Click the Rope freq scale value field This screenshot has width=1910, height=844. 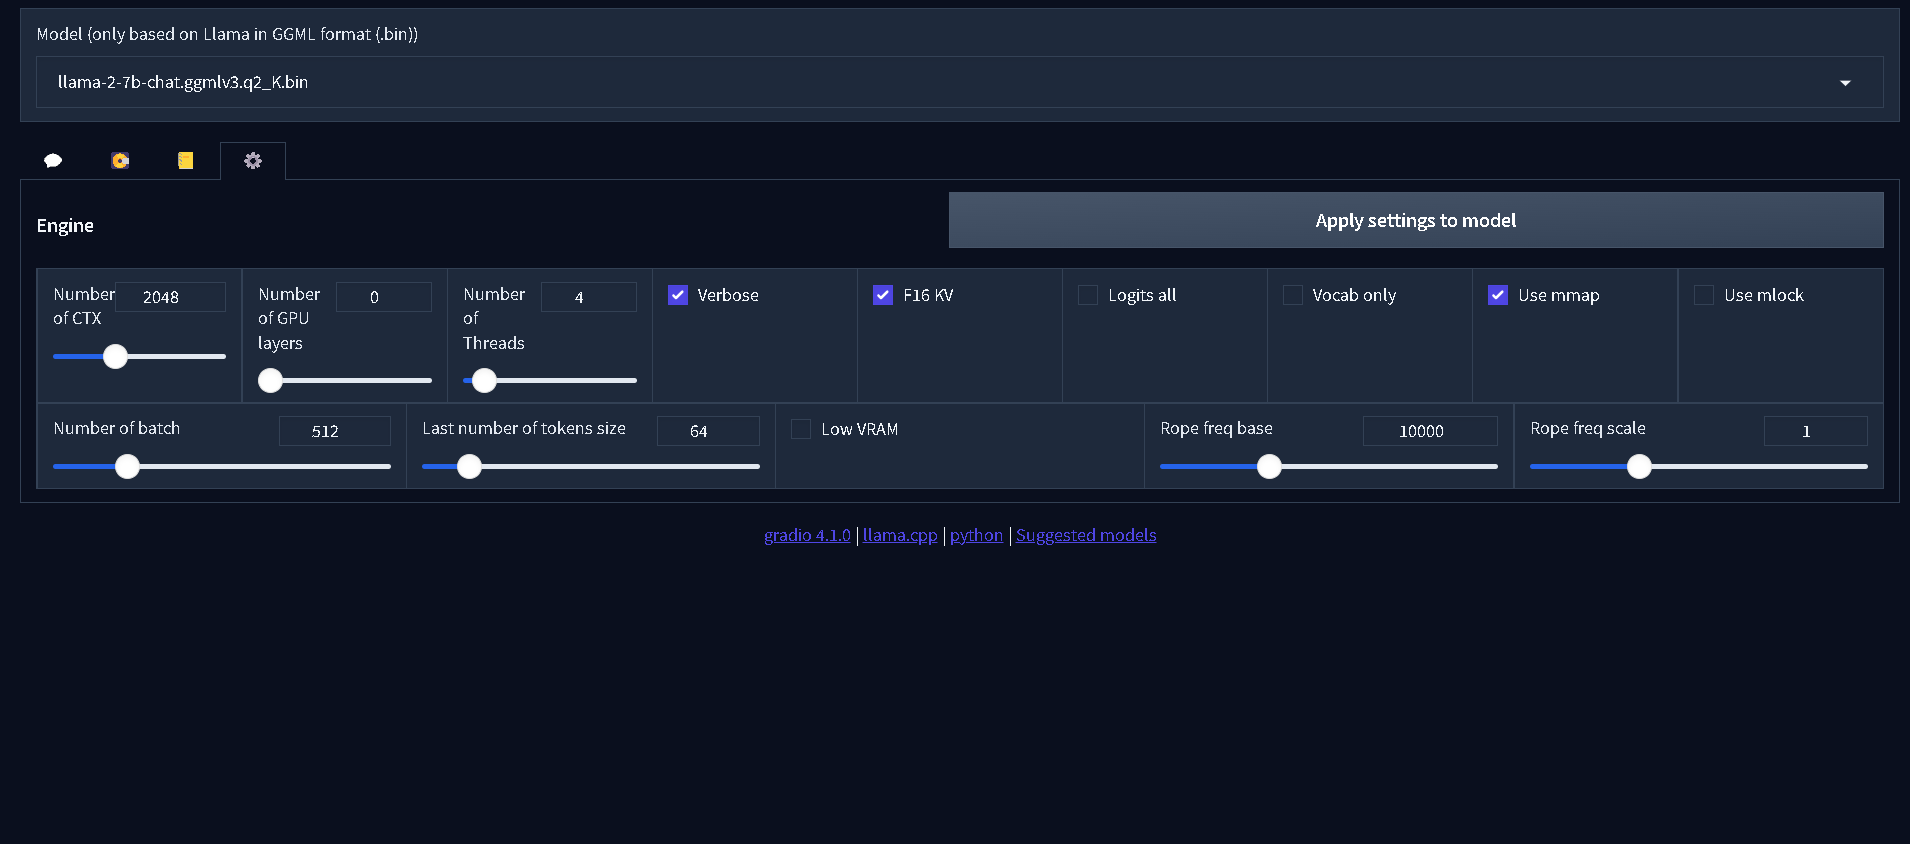[x=1815, y=431]
